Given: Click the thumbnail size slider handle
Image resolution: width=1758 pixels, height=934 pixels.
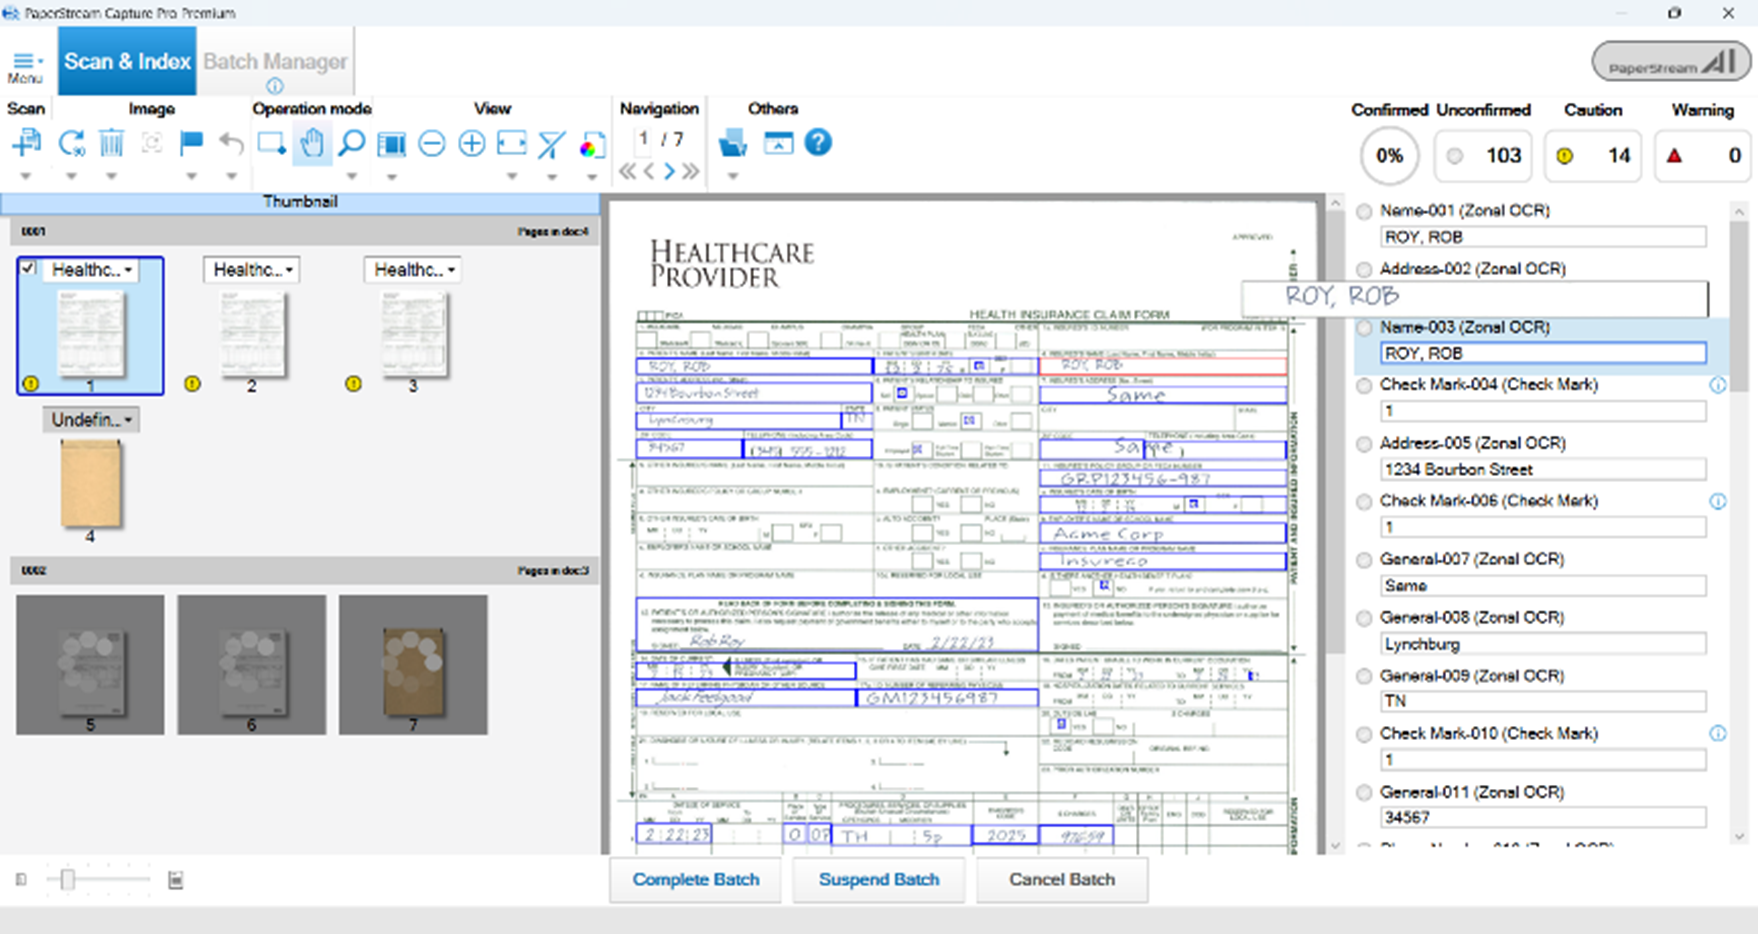Looking at the screenshot, I should pos(67,880).
